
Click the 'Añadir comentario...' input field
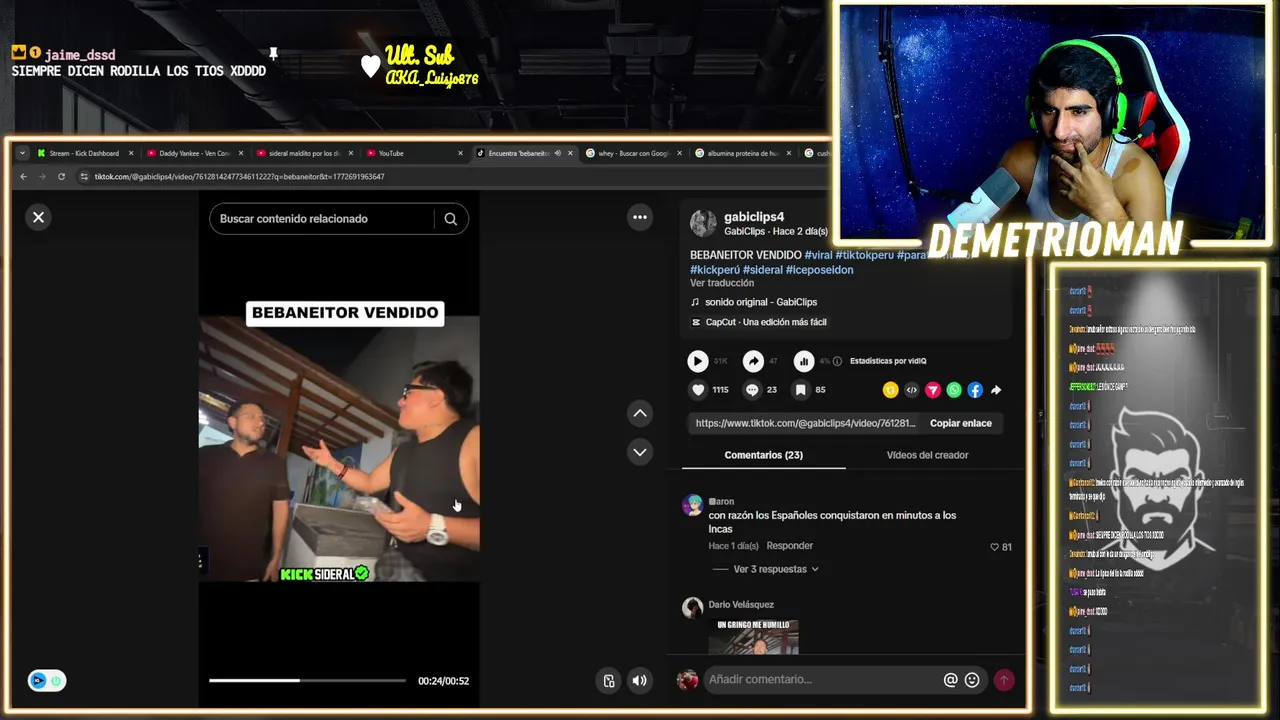(822, 680)
